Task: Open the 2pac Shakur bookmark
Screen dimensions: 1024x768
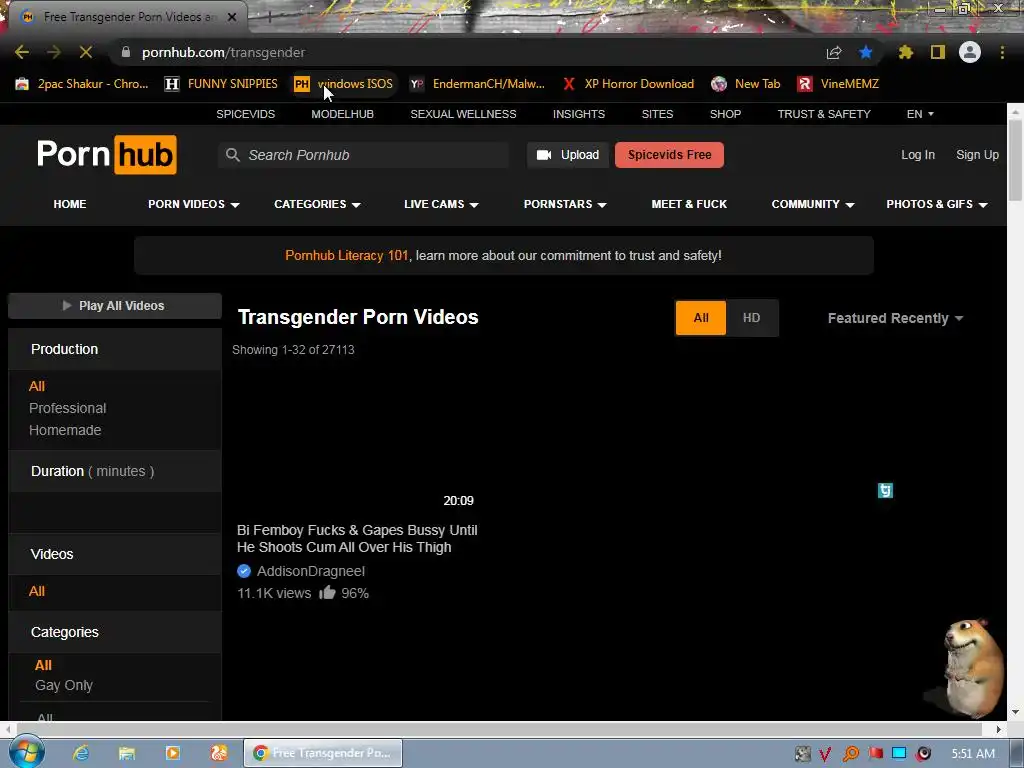Action: point(82,84)
